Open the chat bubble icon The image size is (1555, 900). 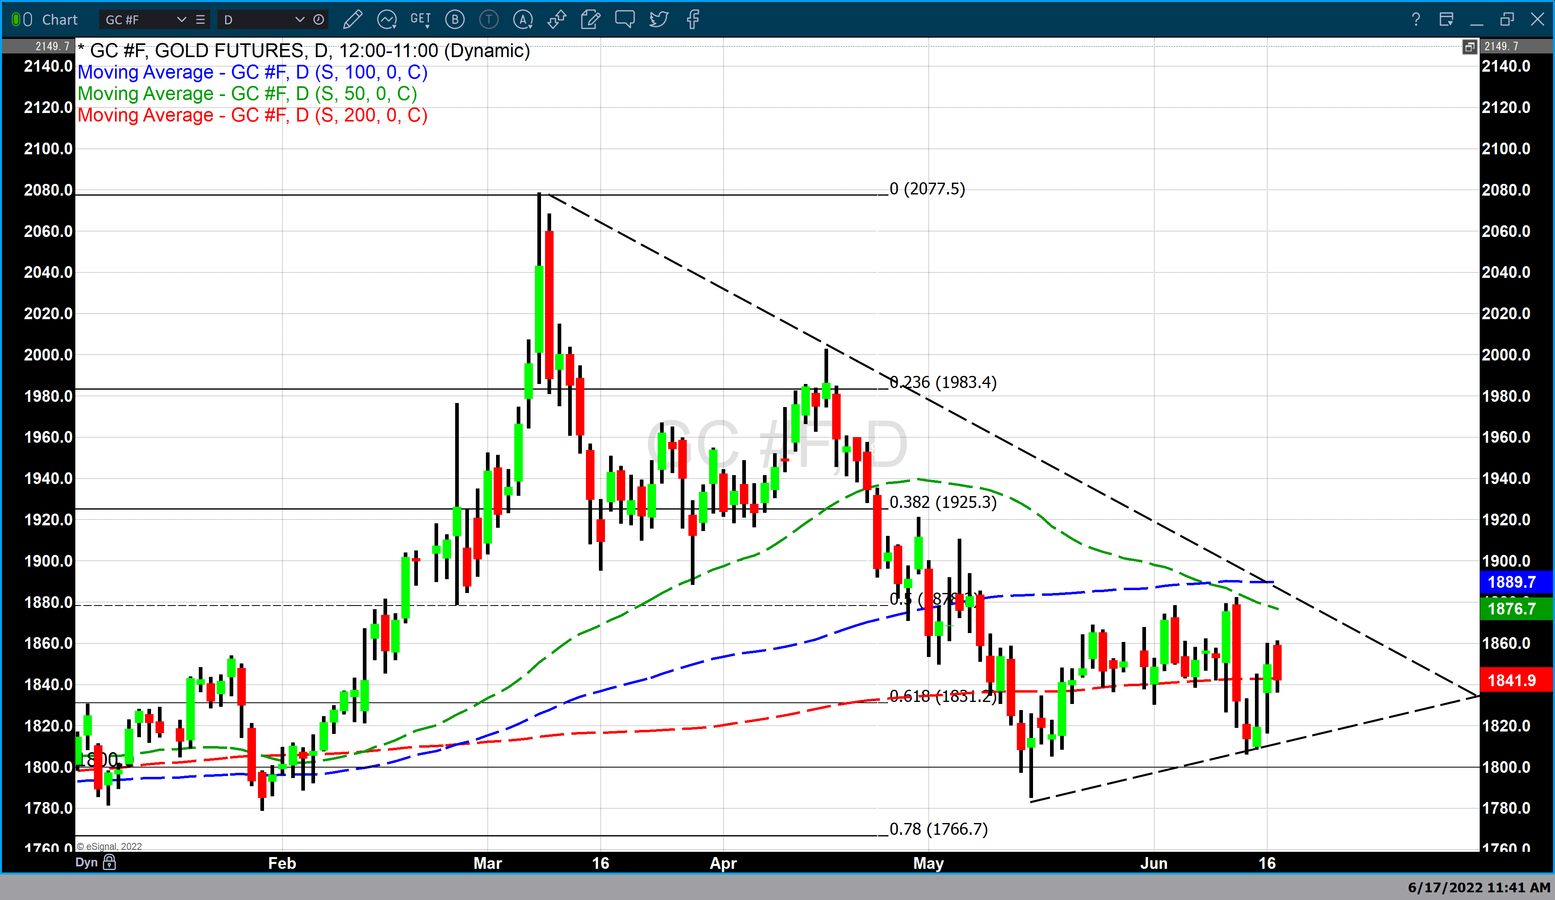pyautogui.click(x=625, y=19)
